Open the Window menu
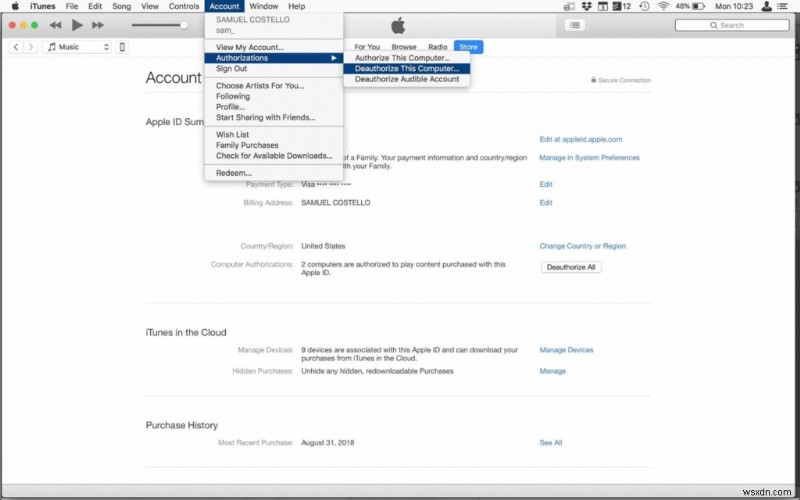The image size is (800, 500). [264, 6]
